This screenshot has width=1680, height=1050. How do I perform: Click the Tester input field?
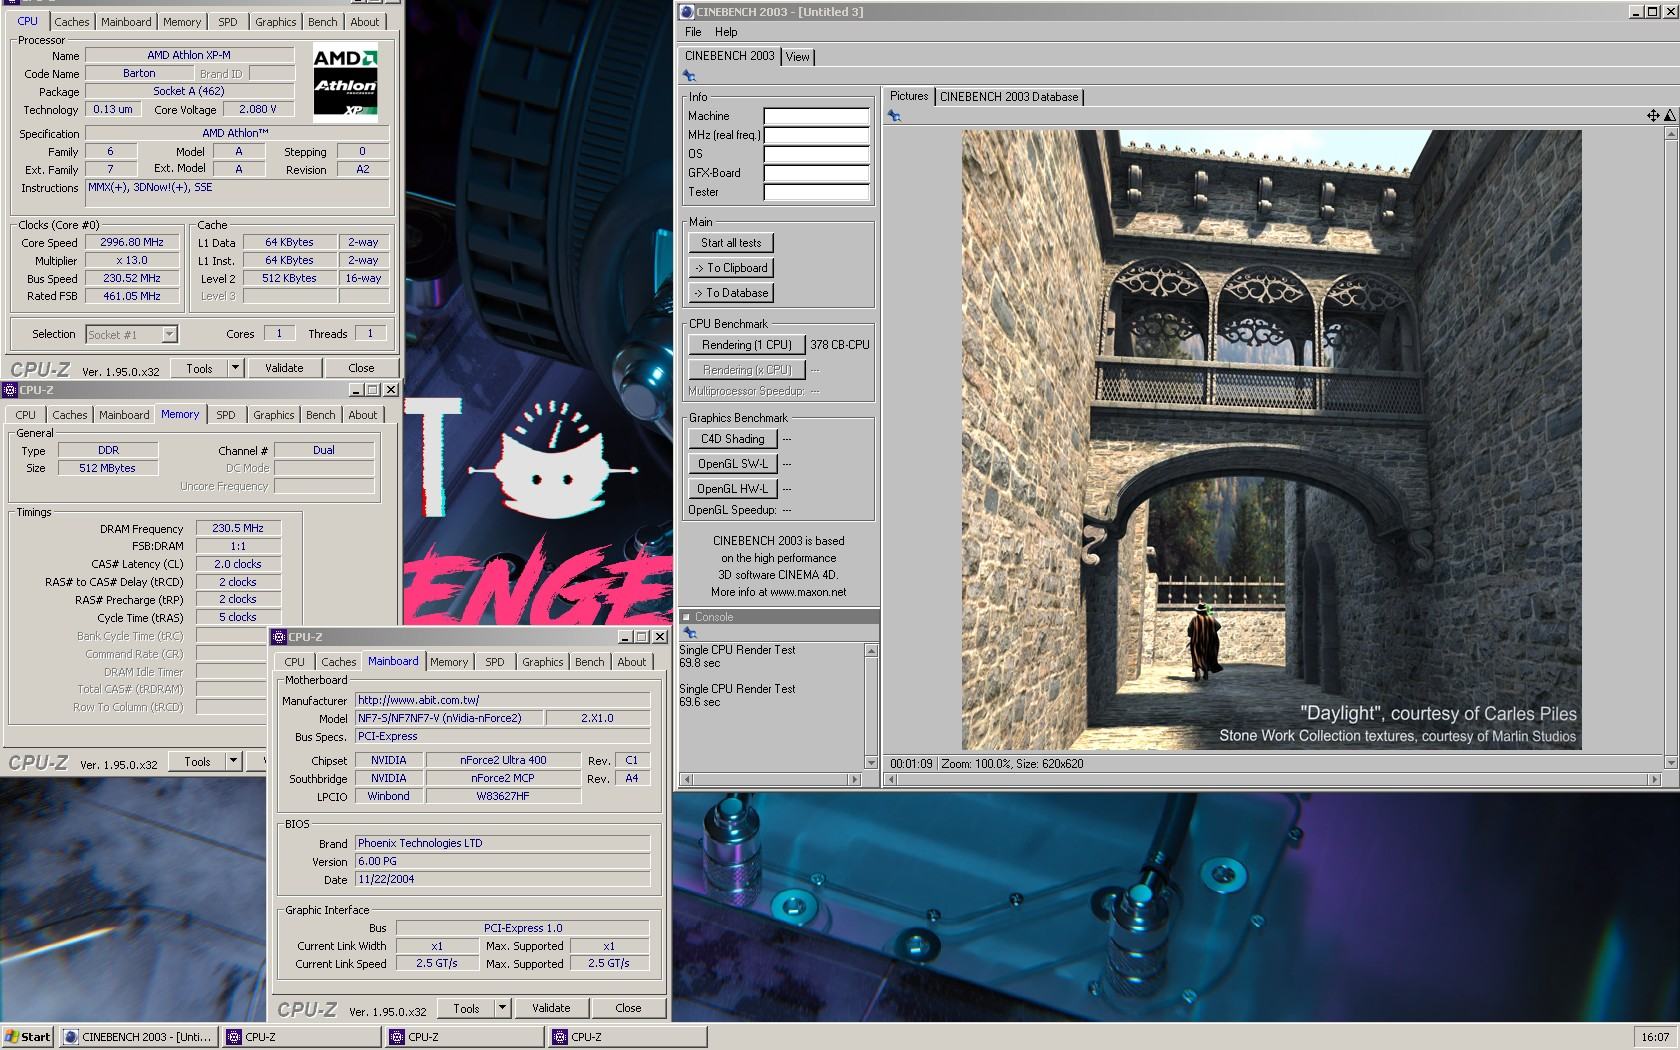tap(816, 192)
